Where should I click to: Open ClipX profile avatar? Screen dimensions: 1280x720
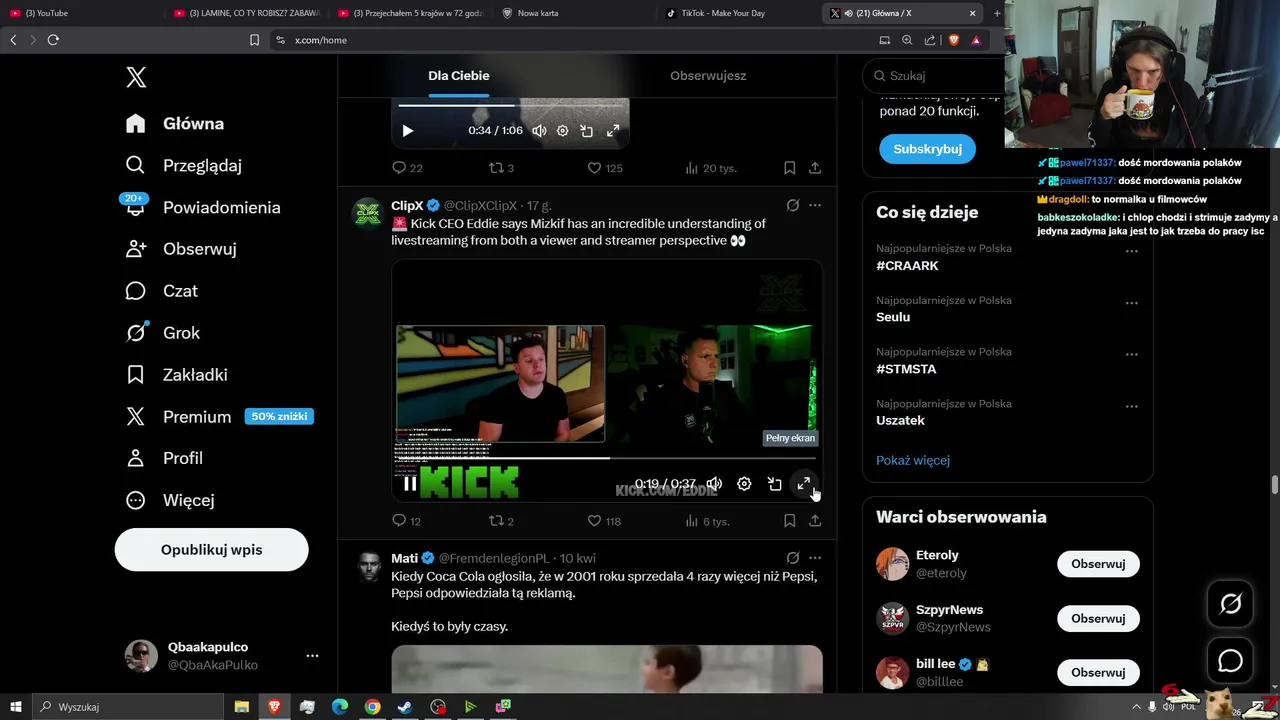point(368,213)
